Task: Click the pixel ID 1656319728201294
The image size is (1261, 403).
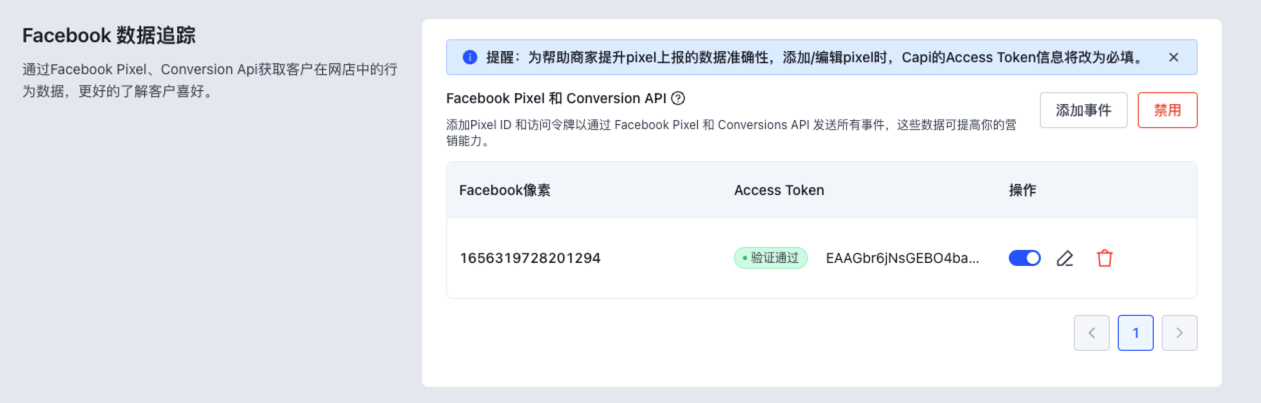Action: [x=530, y=258]
